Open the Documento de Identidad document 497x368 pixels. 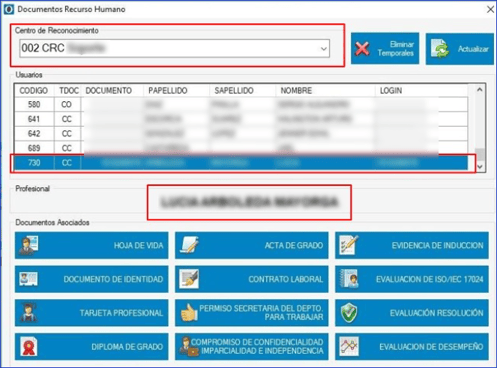tap(92, 279)
